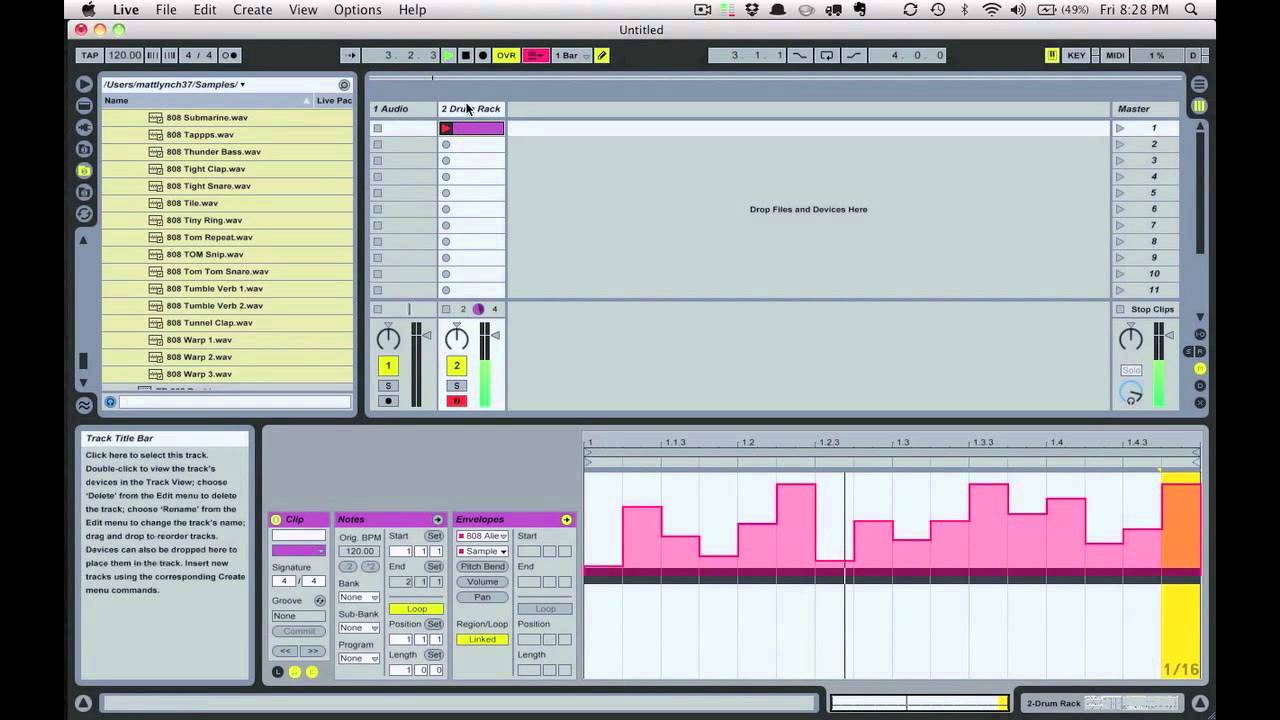This screenshot has width=1280, height=720.
Task: Show the Plug-In Device Browser
Action: pos(84,128)
